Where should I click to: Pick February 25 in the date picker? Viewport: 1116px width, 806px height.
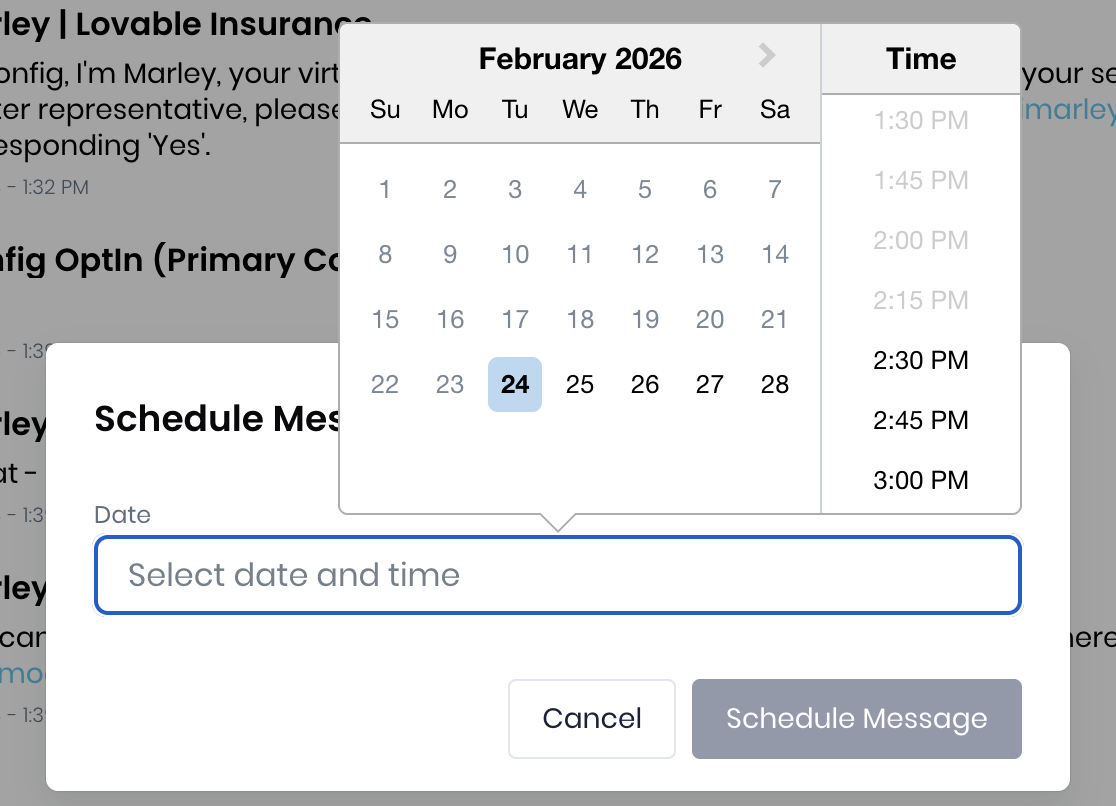(x=580, y=384)
